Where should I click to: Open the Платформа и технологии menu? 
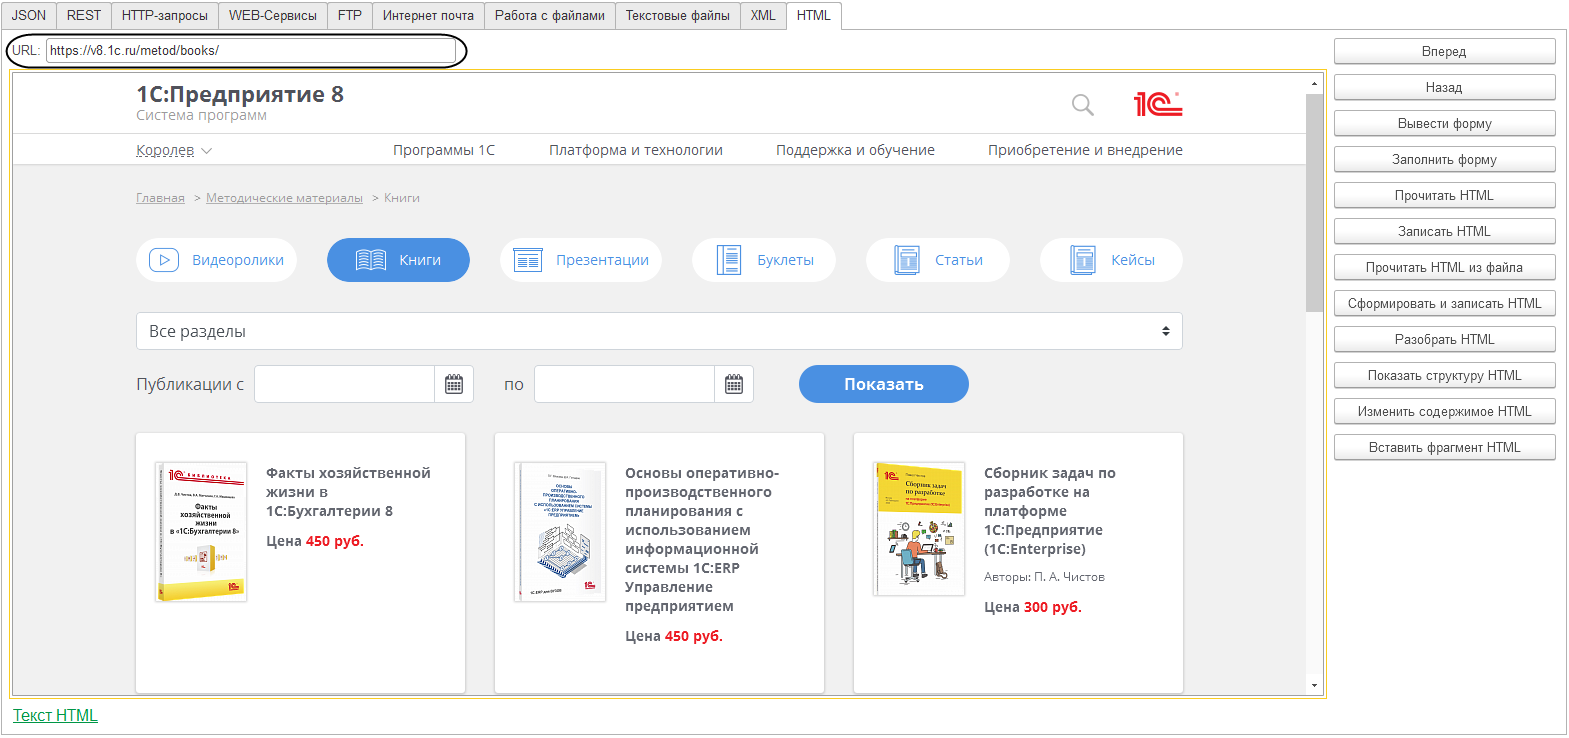click(636, 150)
